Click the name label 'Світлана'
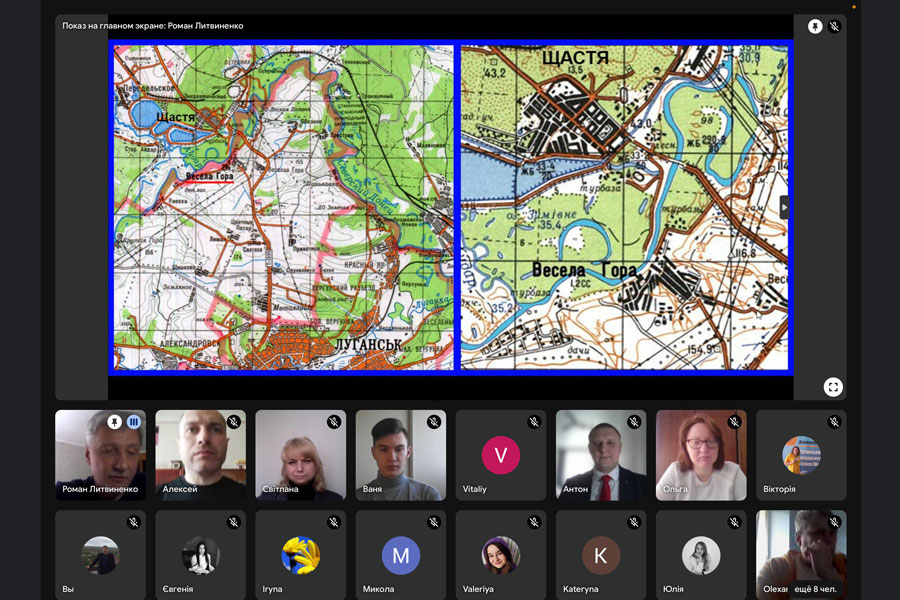The height and width of the screenshot is (600, 900). pyautogui.click(x=280, y=489)
